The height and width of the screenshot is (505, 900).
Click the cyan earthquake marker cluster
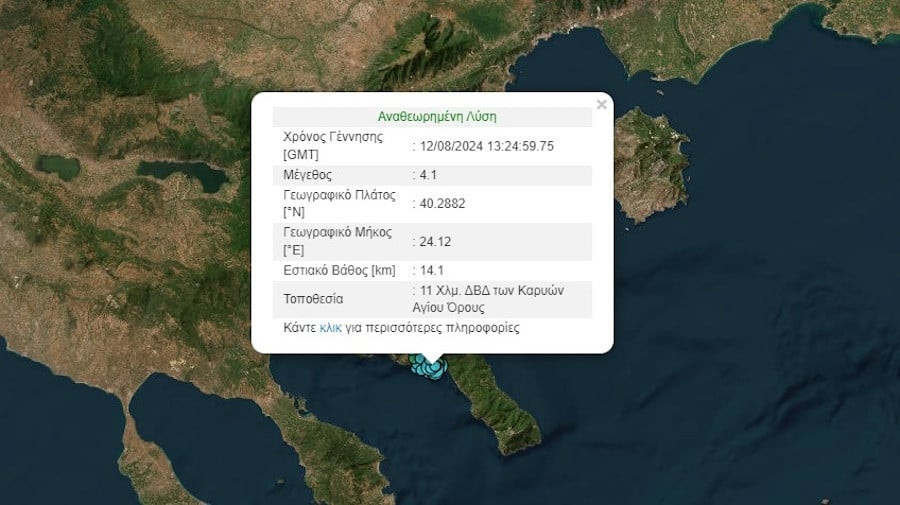430,368
